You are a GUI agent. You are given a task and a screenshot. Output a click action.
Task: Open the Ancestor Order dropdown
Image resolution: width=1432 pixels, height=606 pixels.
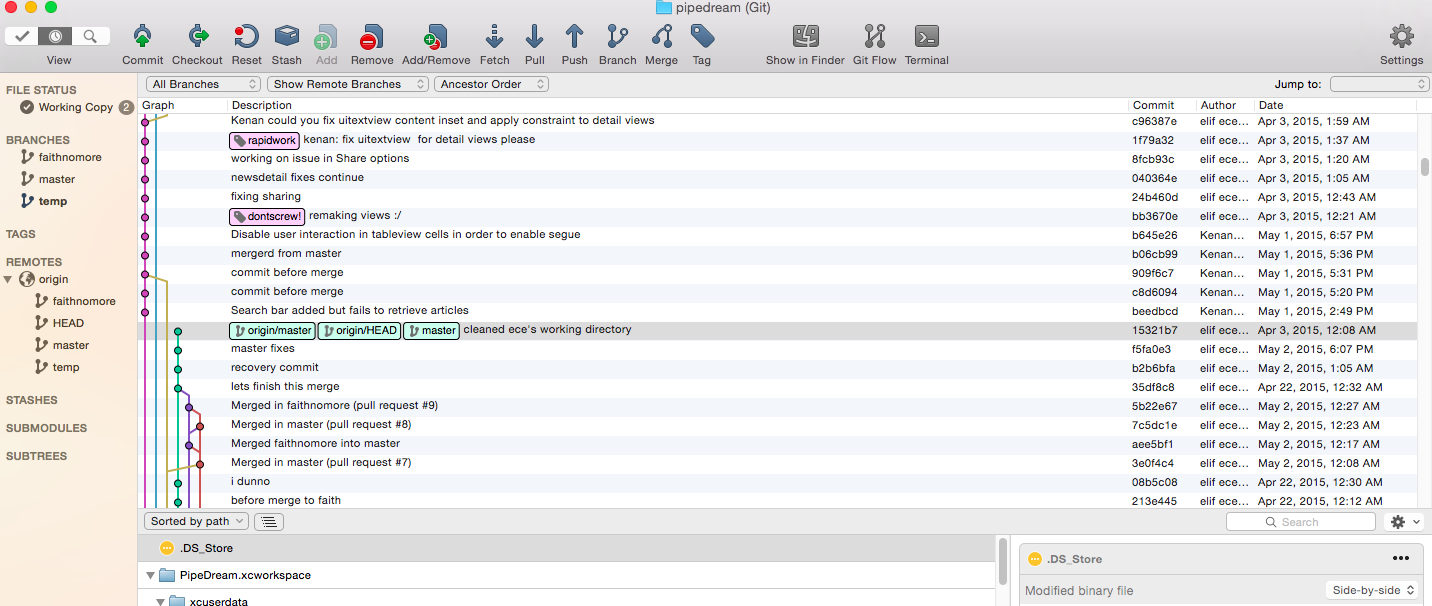(x=491, y=84)
